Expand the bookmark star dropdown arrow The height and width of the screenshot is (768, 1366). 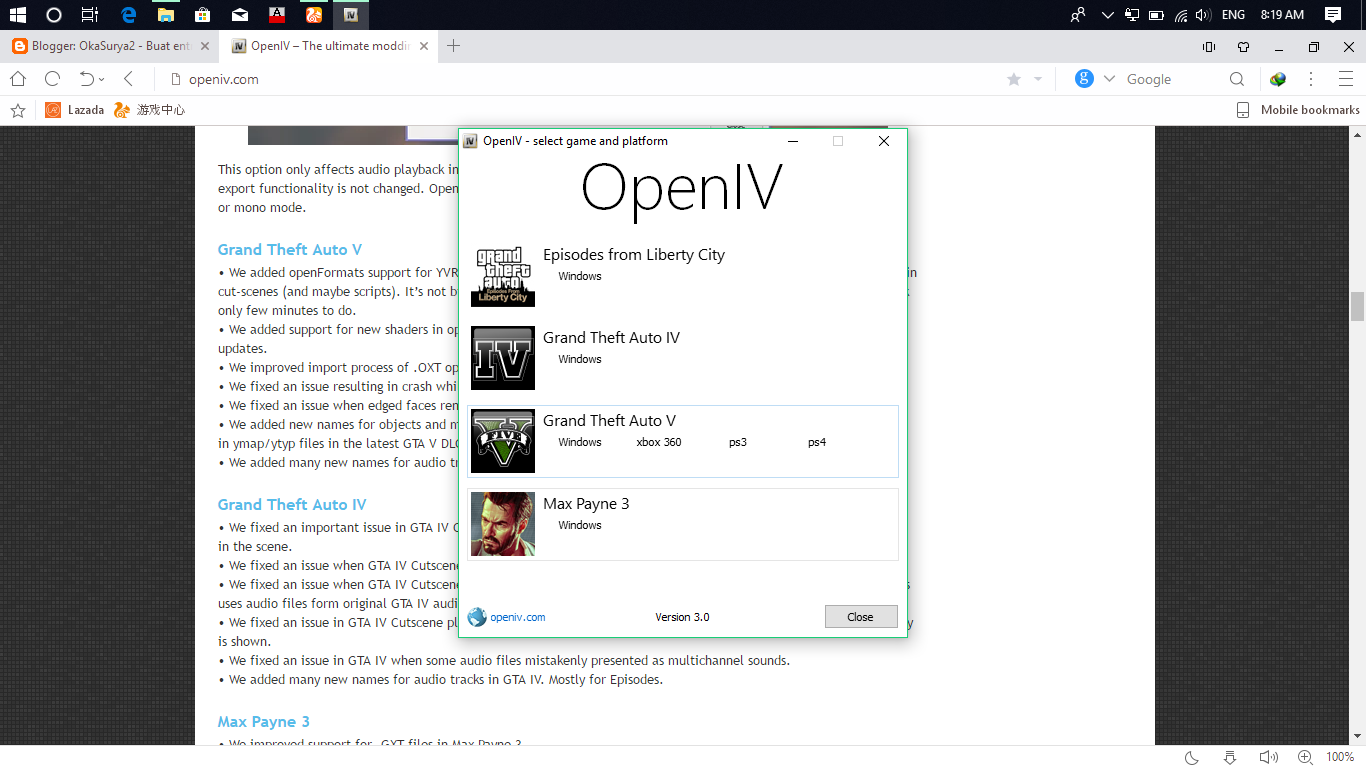[1038, 79]
